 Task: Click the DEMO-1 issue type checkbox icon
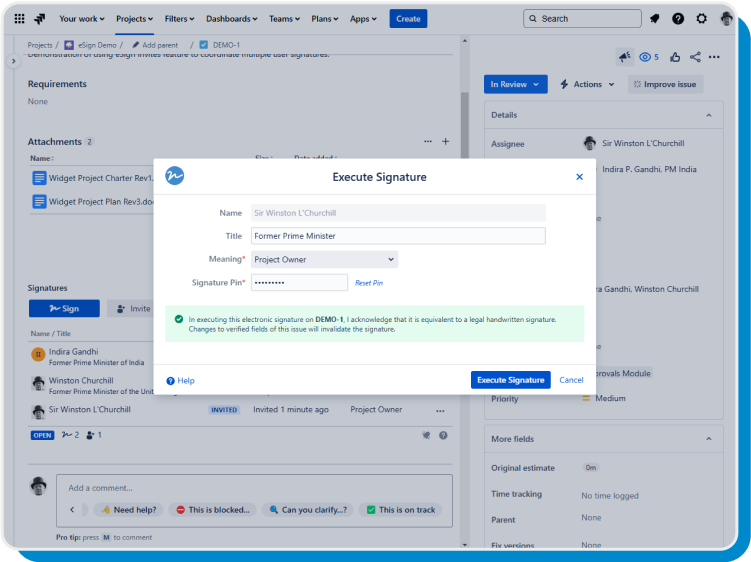204,45
